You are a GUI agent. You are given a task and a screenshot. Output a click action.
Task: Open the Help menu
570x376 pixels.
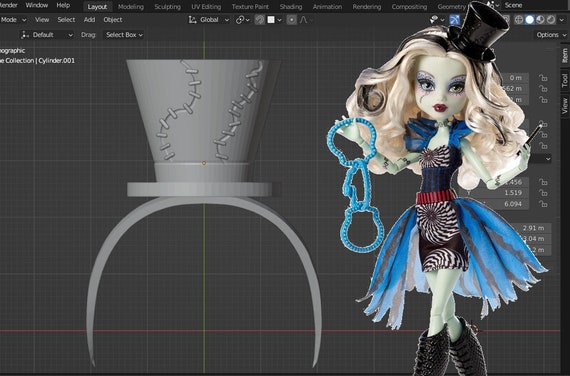coord(63,5)
